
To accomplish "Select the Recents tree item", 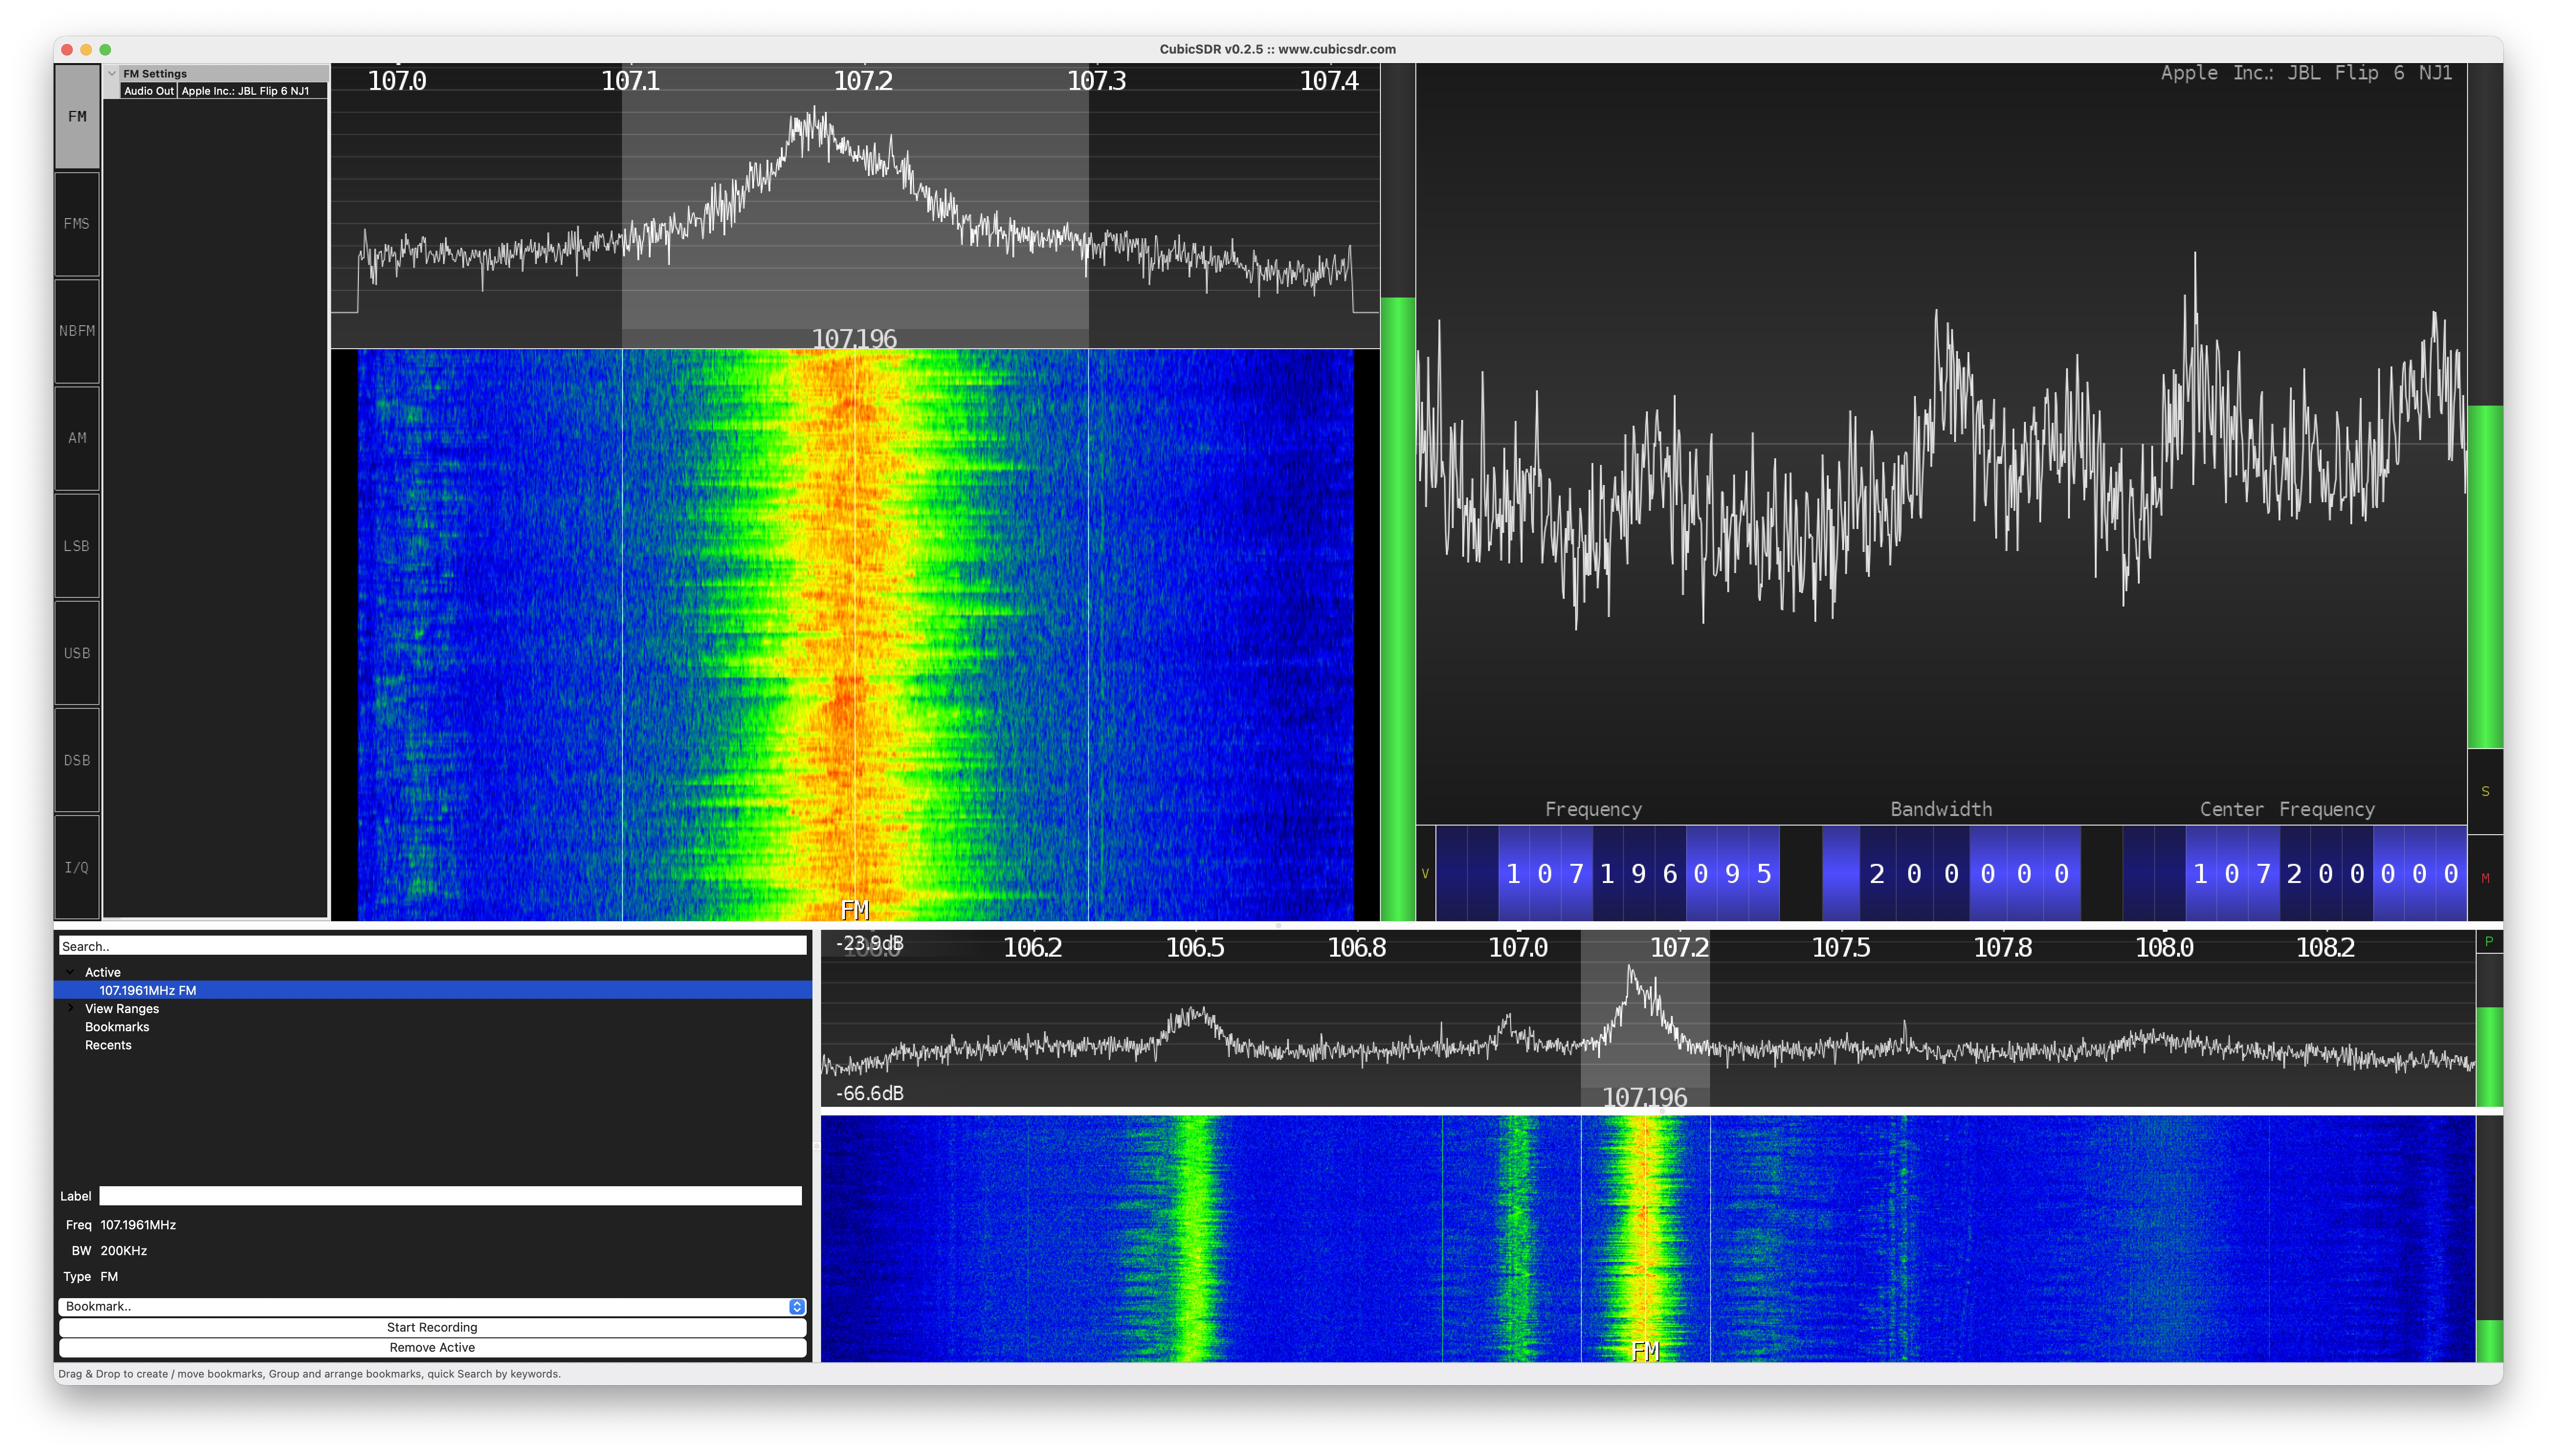I will [107, 1044].
